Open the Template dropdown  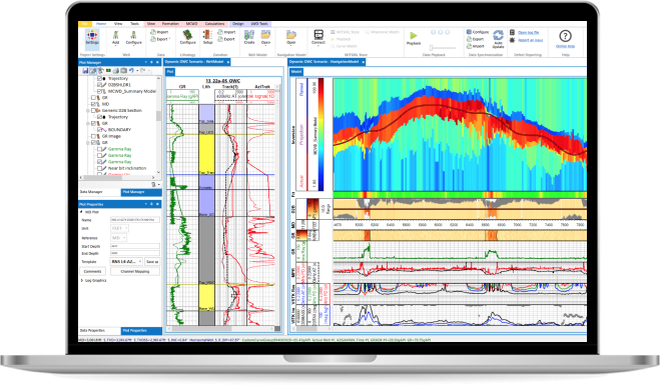tap(126, 262)
